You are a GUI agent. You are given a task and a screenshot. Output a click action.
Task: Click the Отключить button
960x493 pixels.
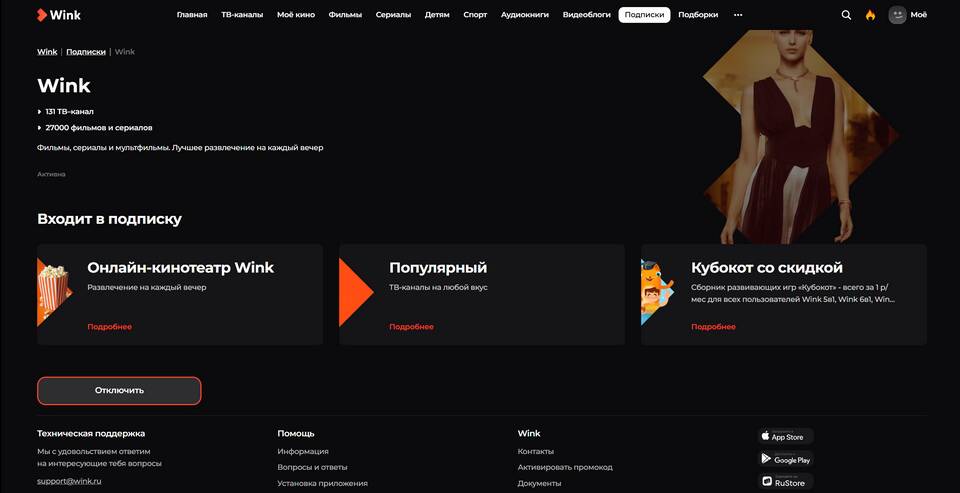pos(119,391)
